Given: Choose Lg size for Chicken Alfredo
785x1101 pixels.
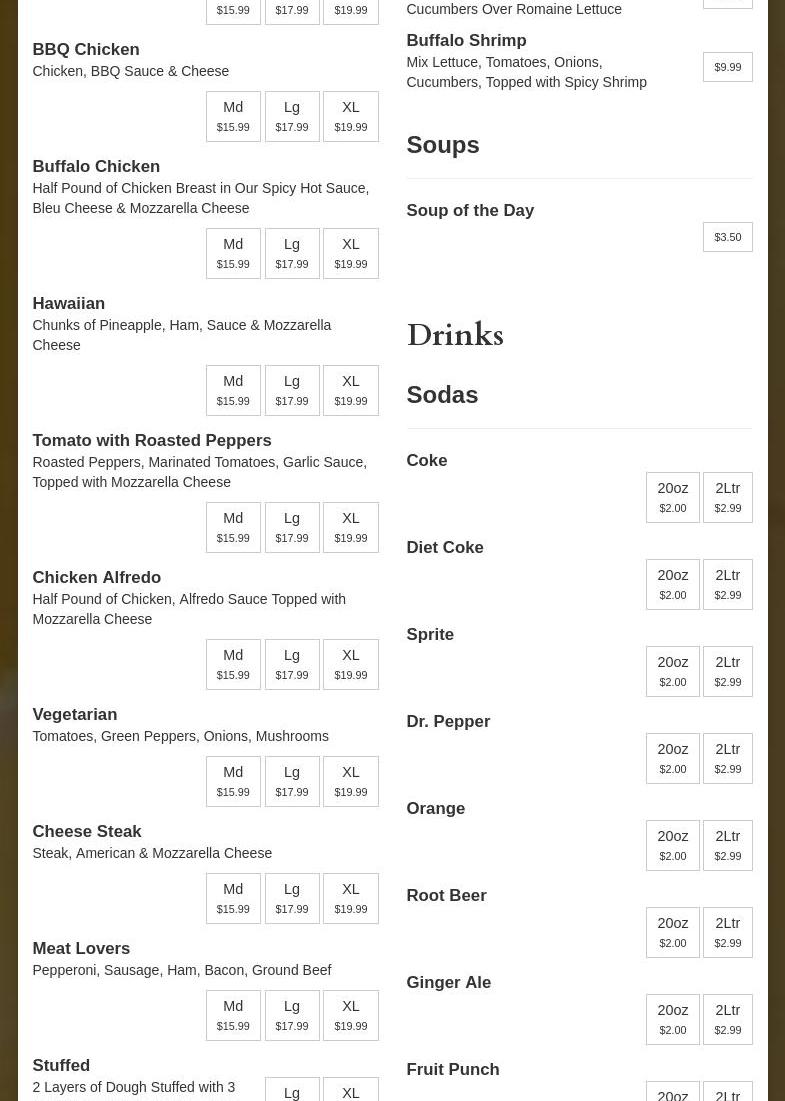Looking at the screenshot, I should [292, 664].
